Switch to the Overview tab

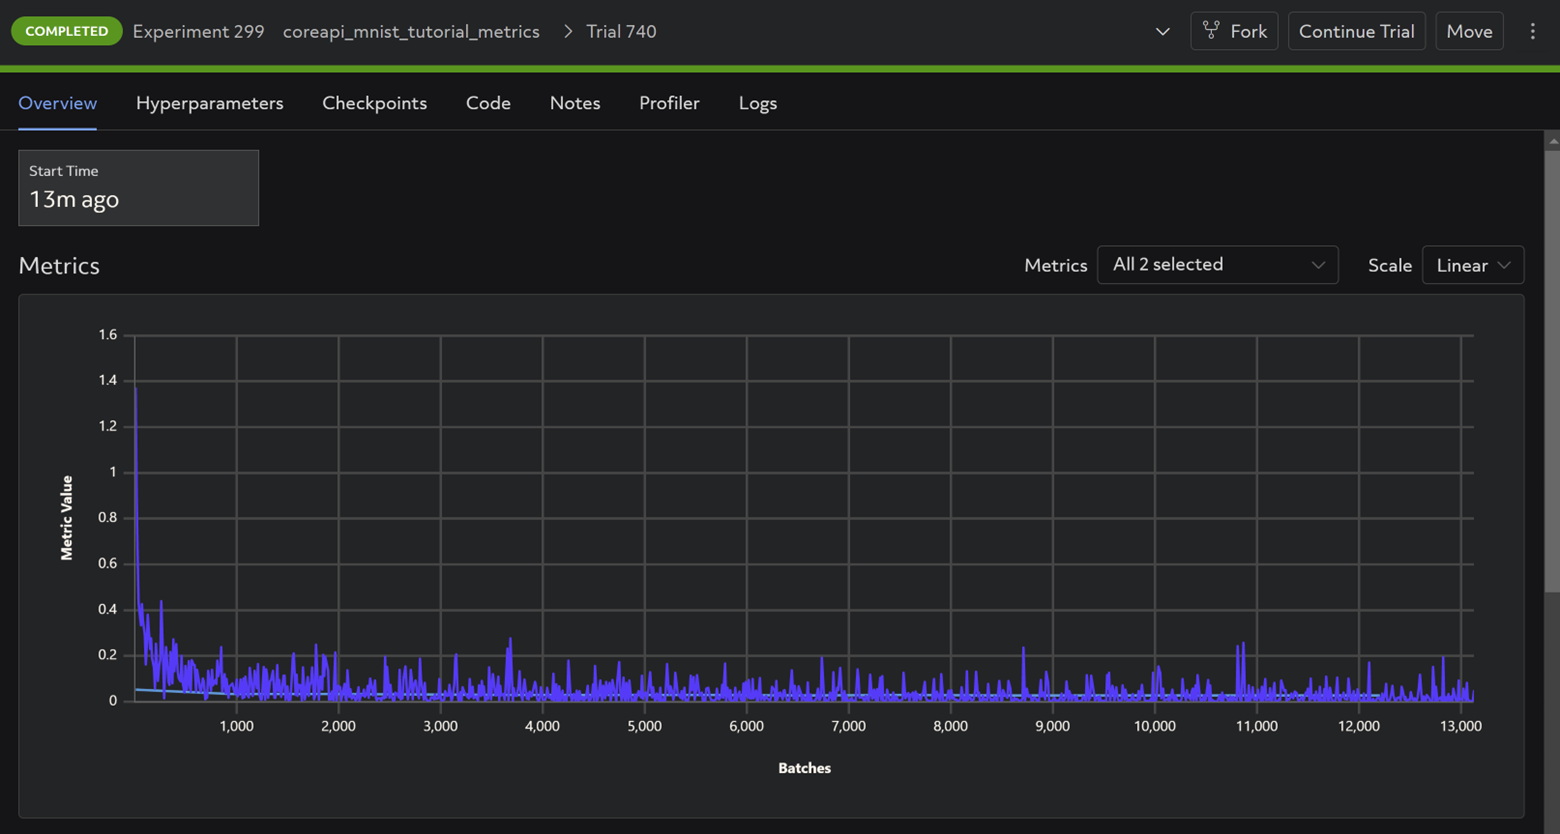pos(58,103)
